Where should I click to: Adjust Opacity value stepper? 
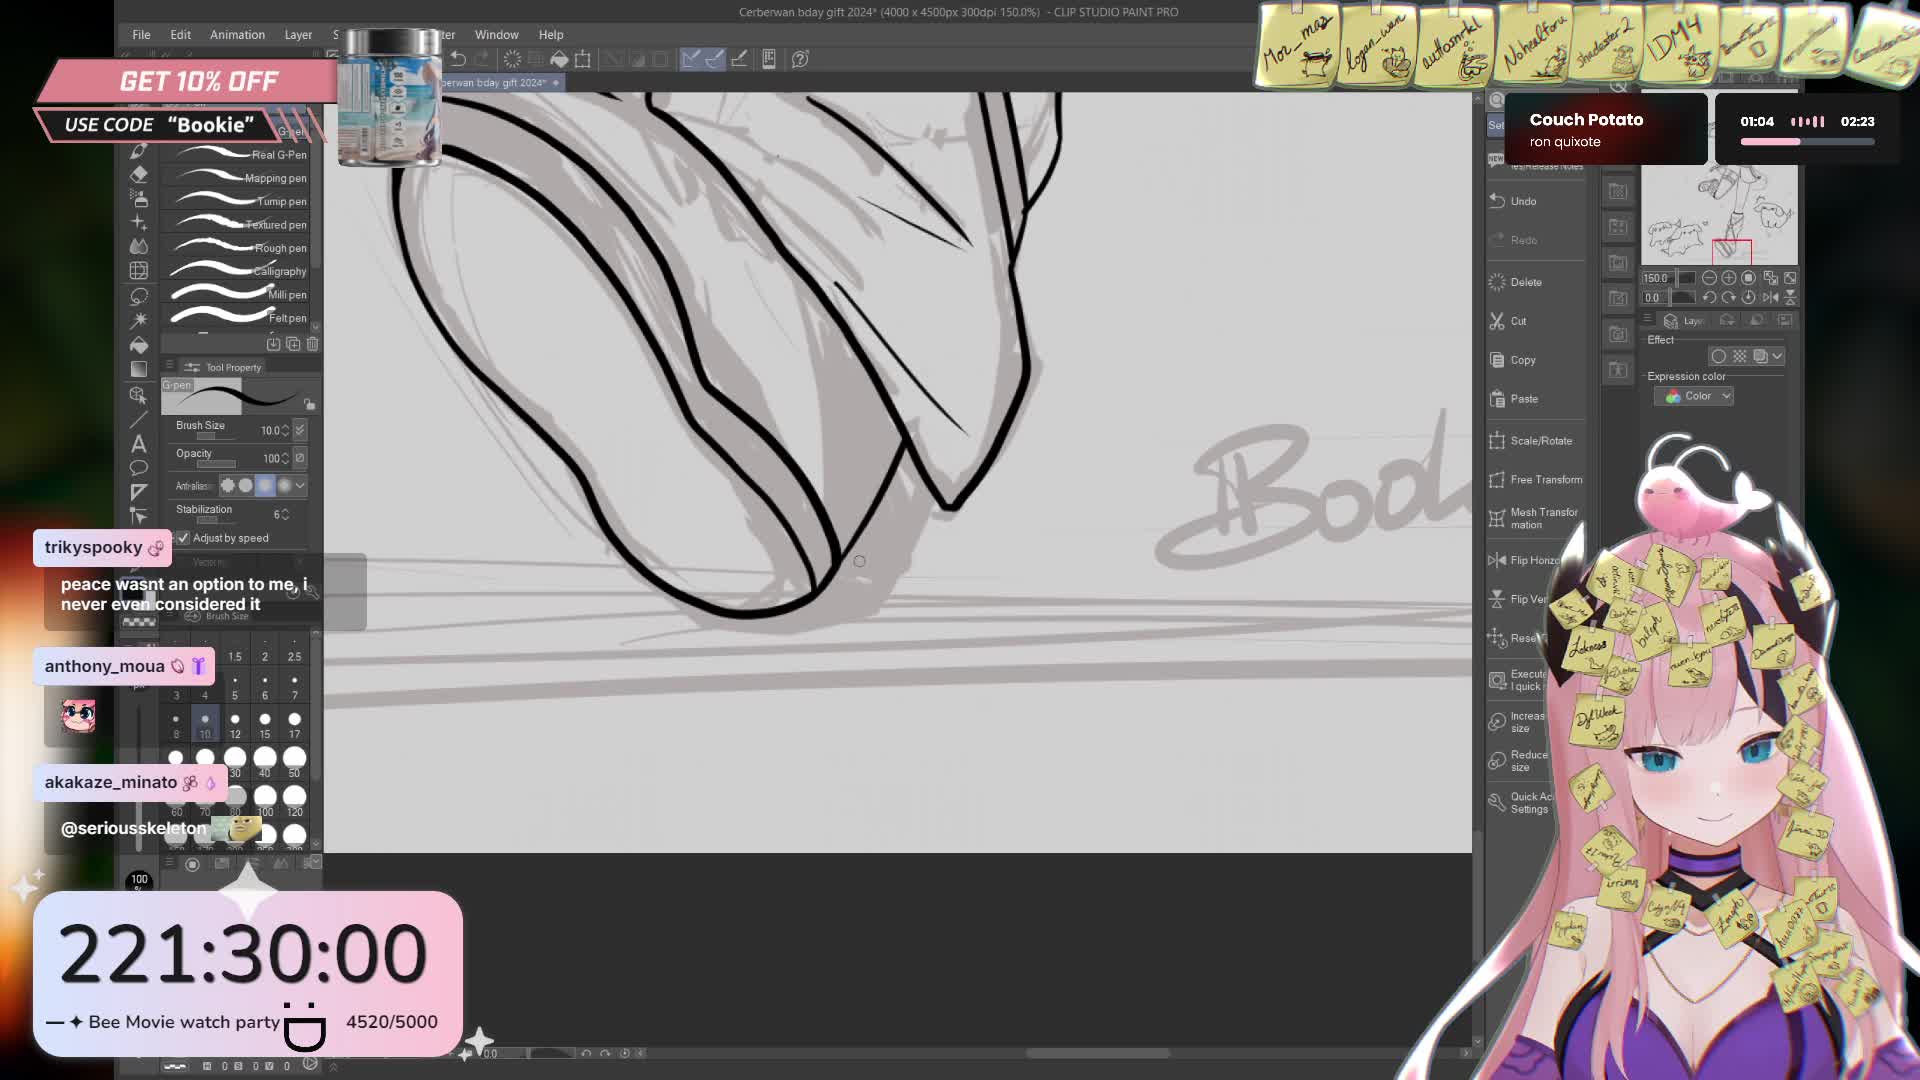pos(285,458)
